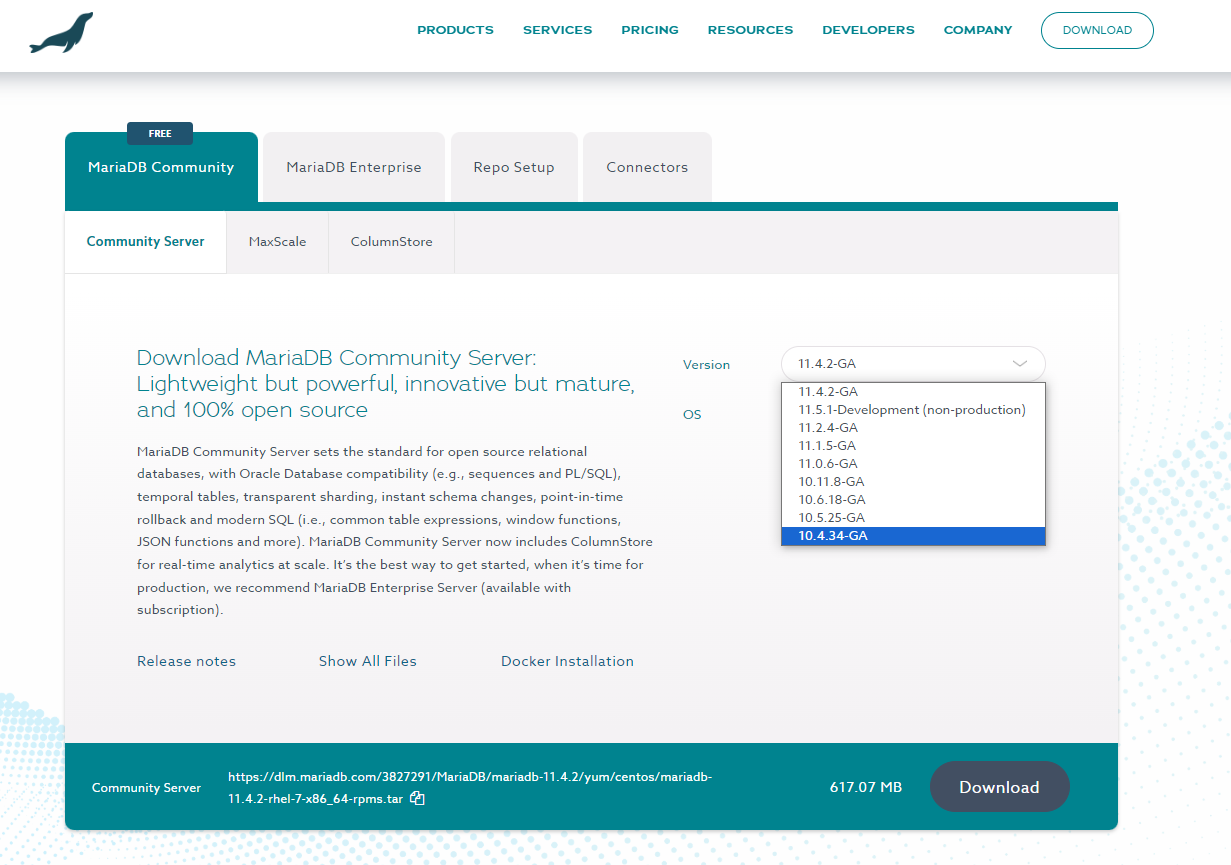The height and width of the screenshot is (865, 1231).
Task: Click the OS label
Action: pos(692,415)
